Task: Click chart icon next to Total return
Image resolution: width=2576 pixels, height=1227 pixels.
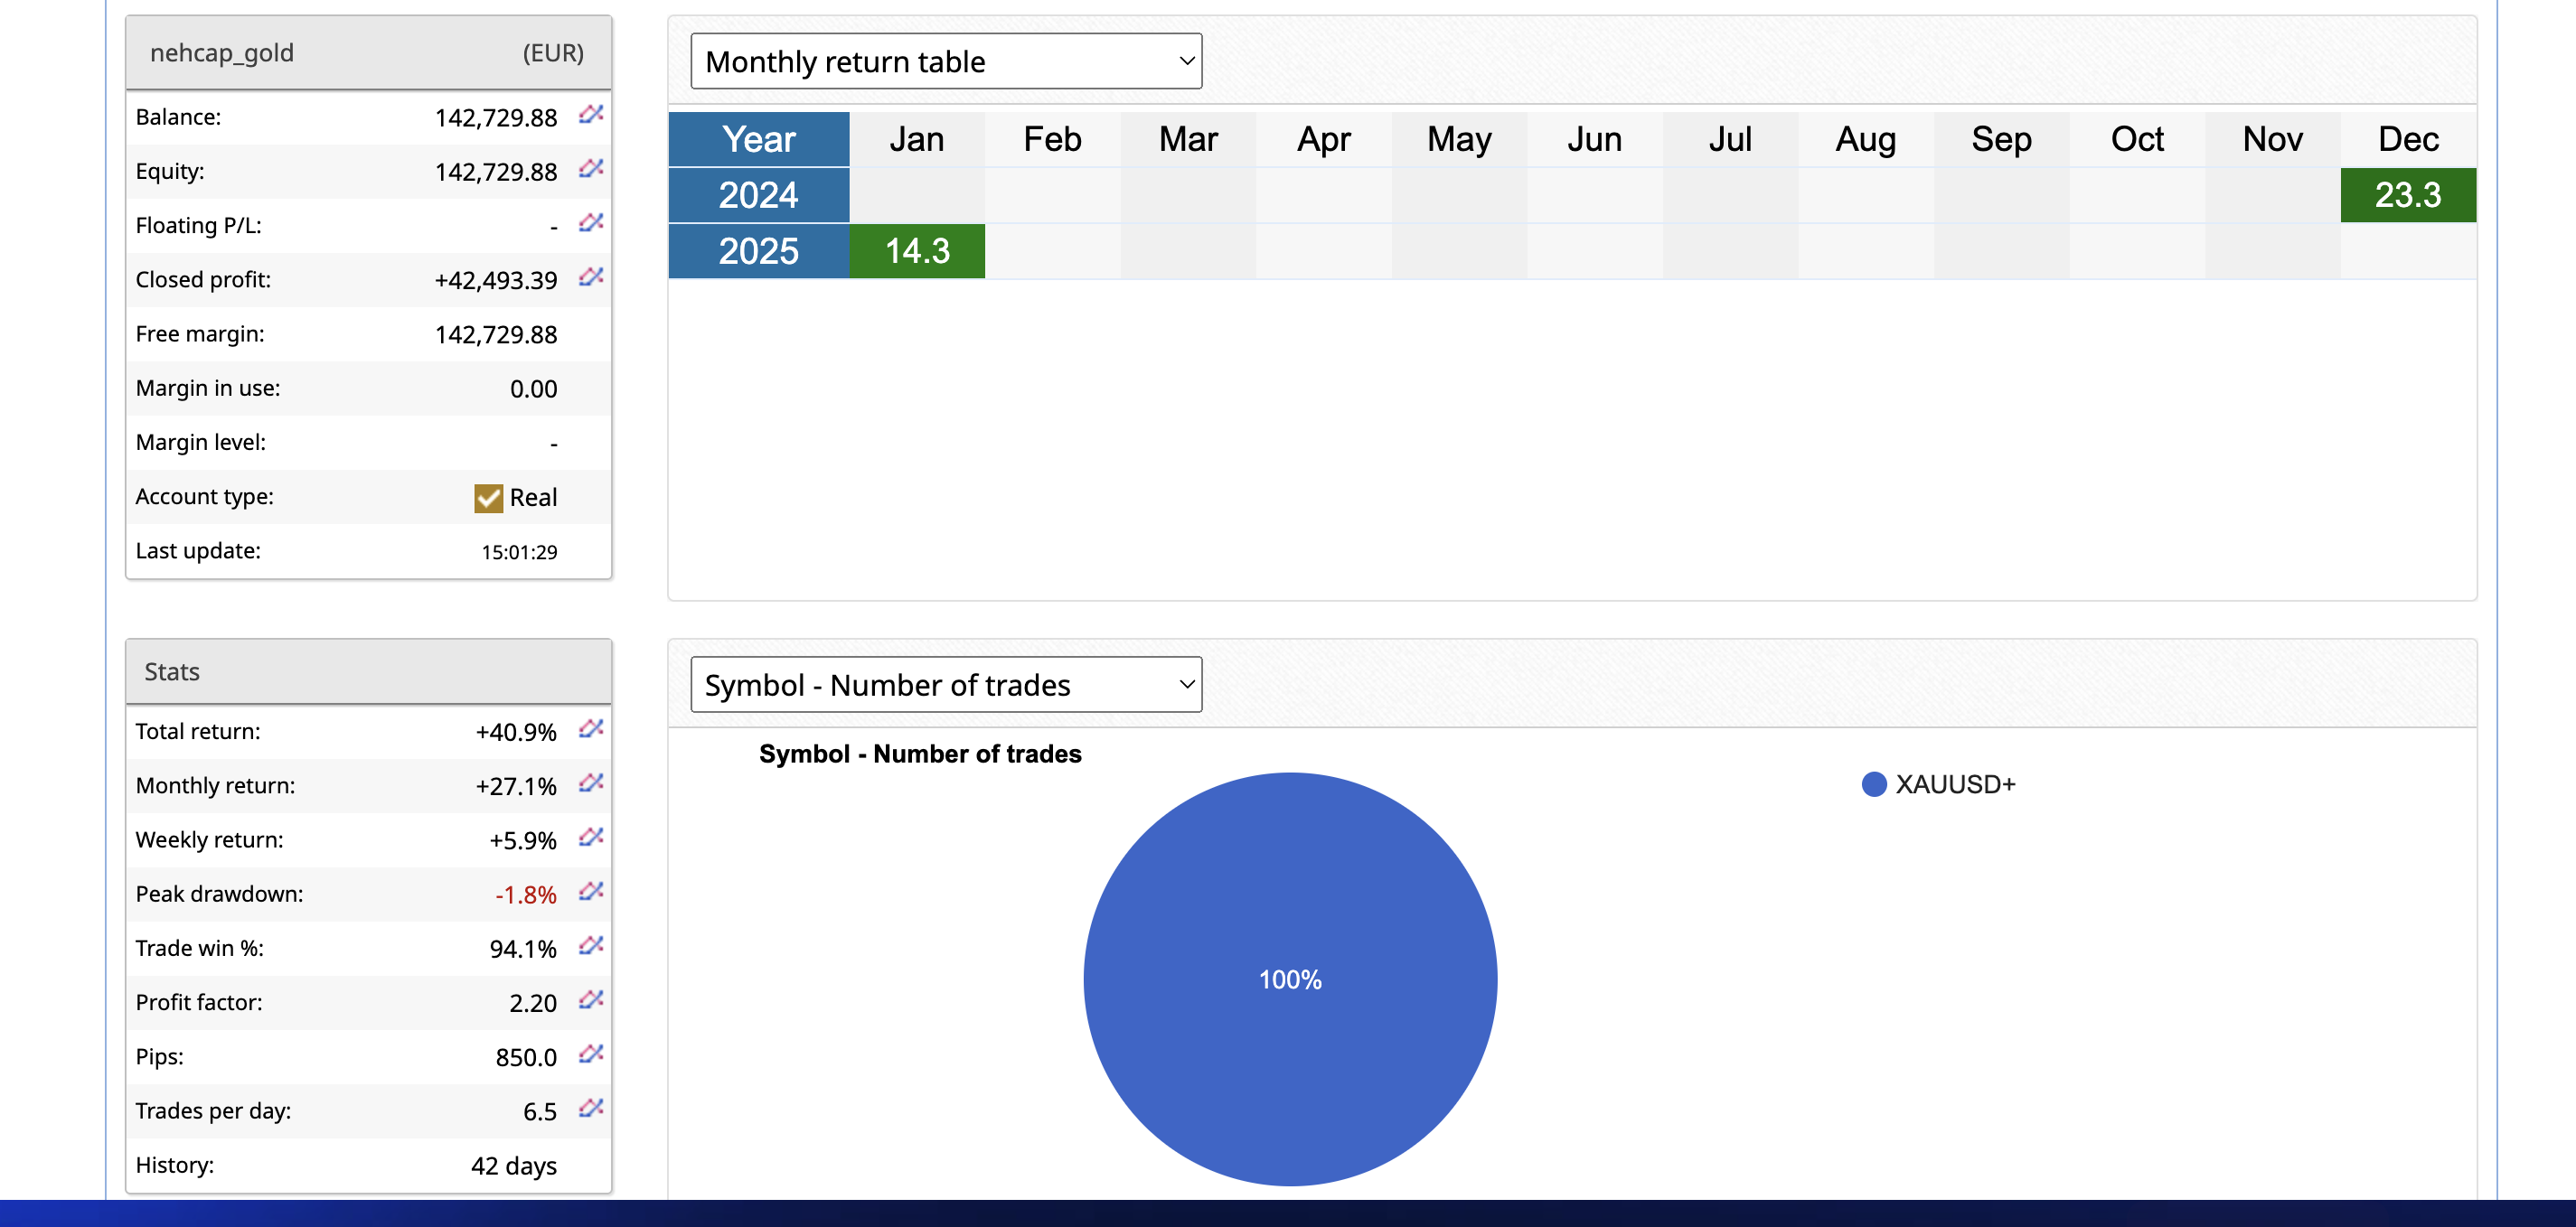Action: (x=591, y=729)
